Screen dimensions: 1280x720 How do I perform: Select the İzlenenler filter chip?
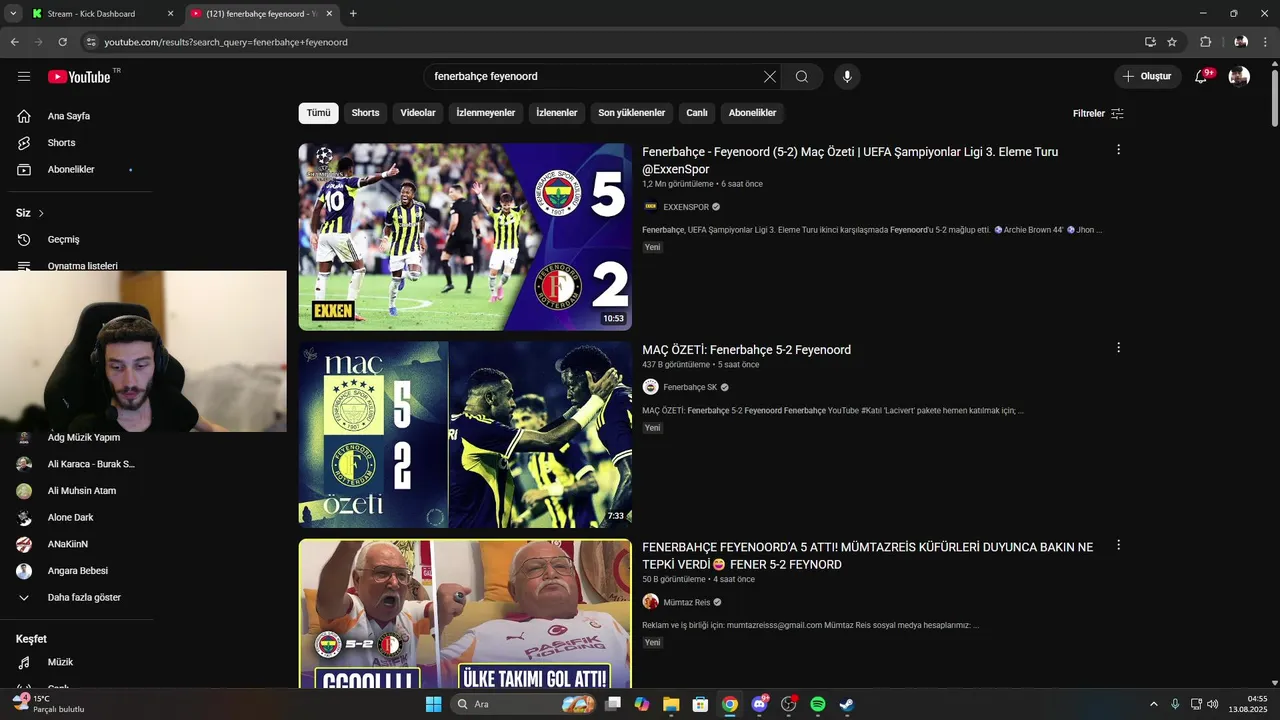557,113
